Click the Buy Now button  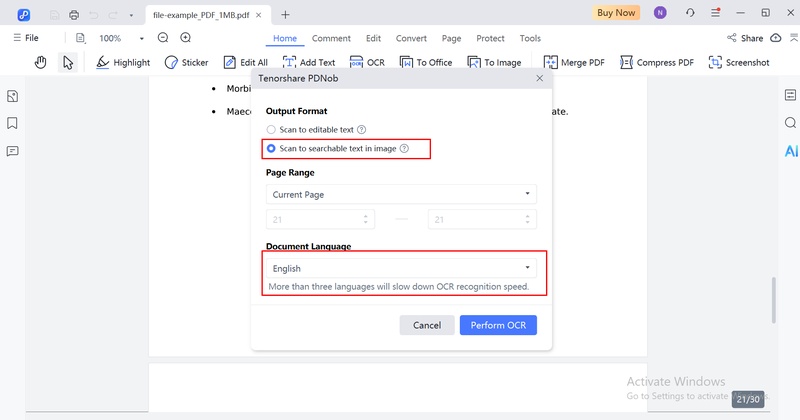tap(616, 13)
